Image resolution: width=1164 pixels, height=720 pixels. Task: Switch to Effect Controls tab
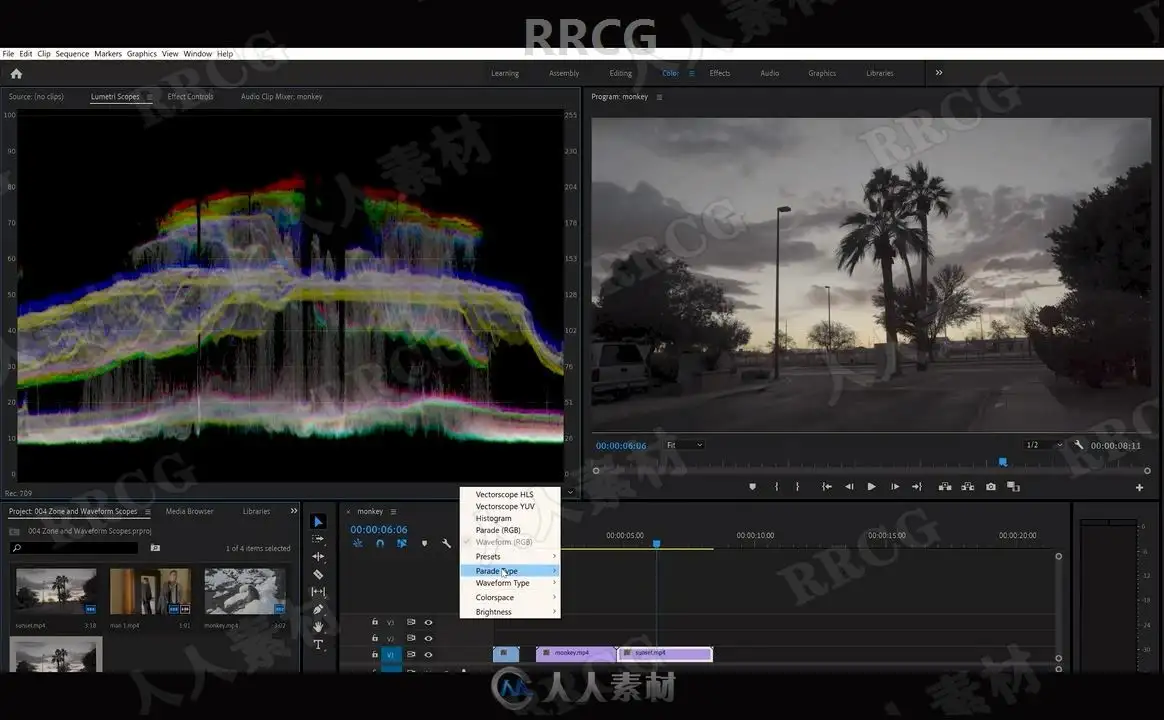click(190, 96)
